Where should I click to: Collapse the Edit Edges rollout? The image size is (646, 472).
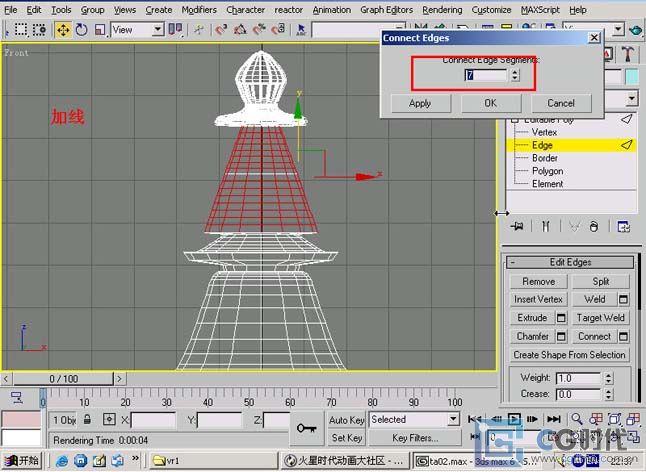(570, 262)
